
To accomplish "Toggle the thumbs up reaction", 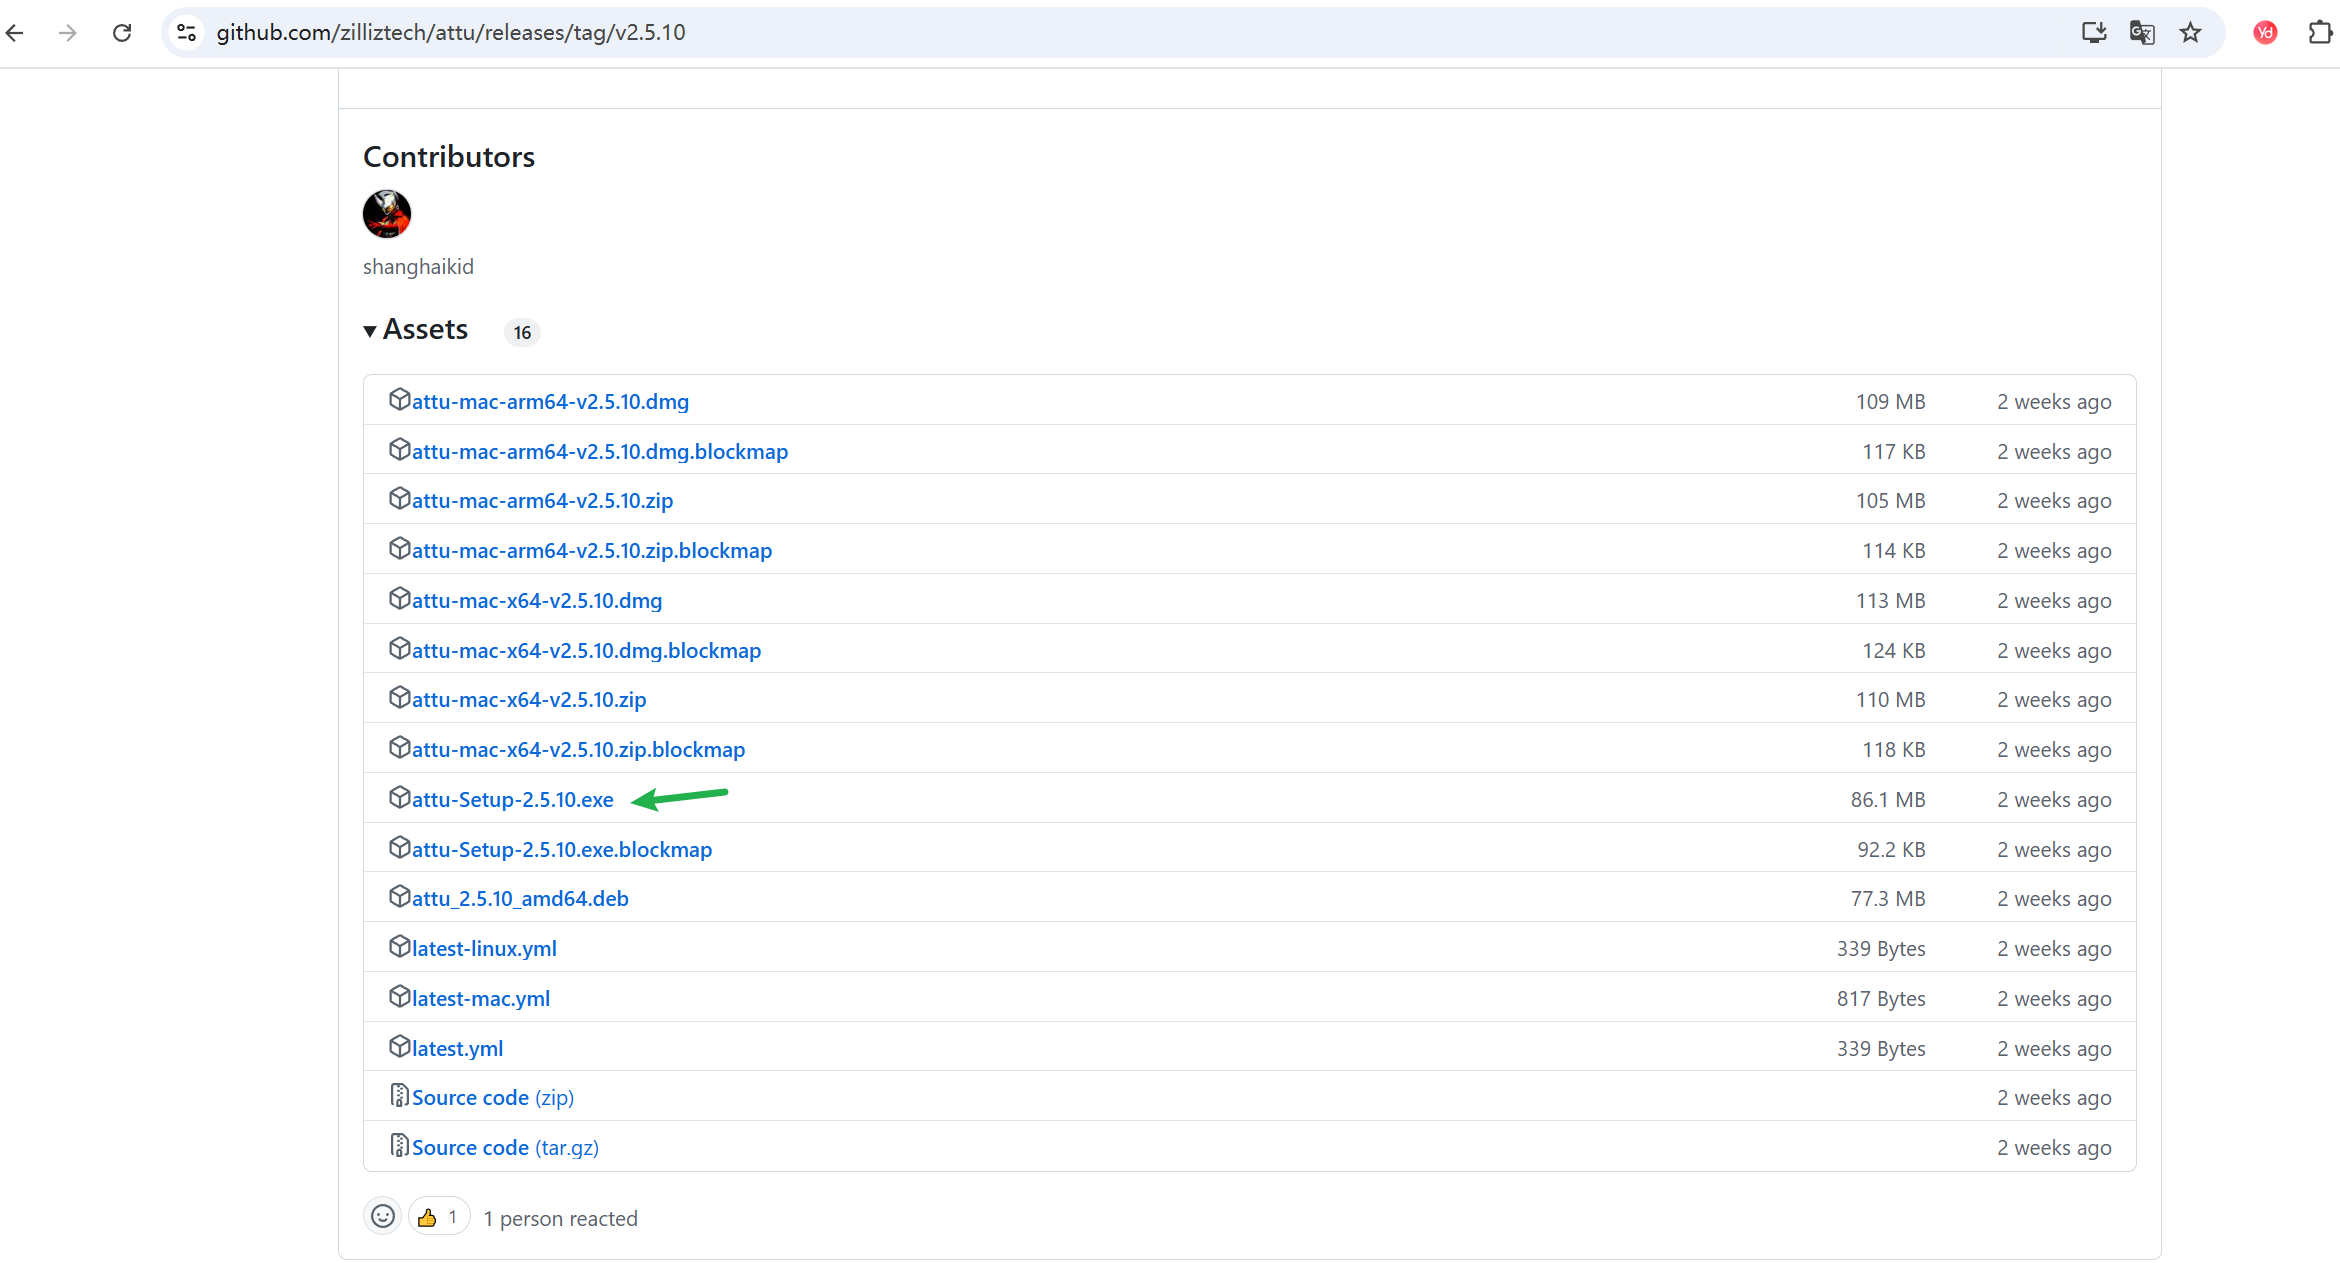I will (x=439, y=1217).
